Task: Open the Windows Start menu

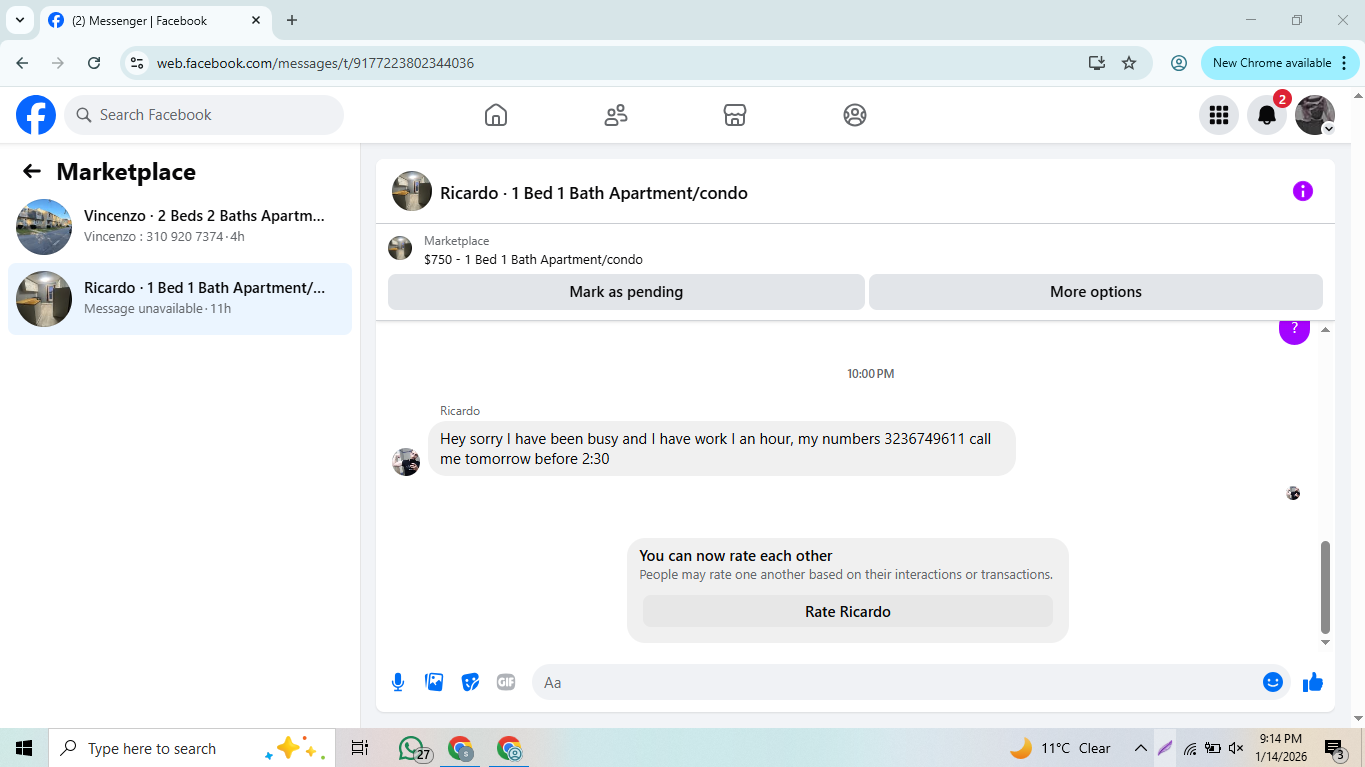Action: (24, 748)
